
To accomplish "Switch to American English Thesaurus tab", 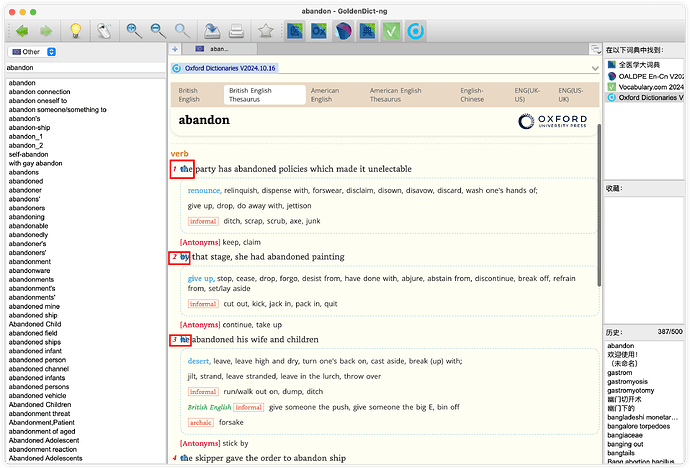I will 395,95.
